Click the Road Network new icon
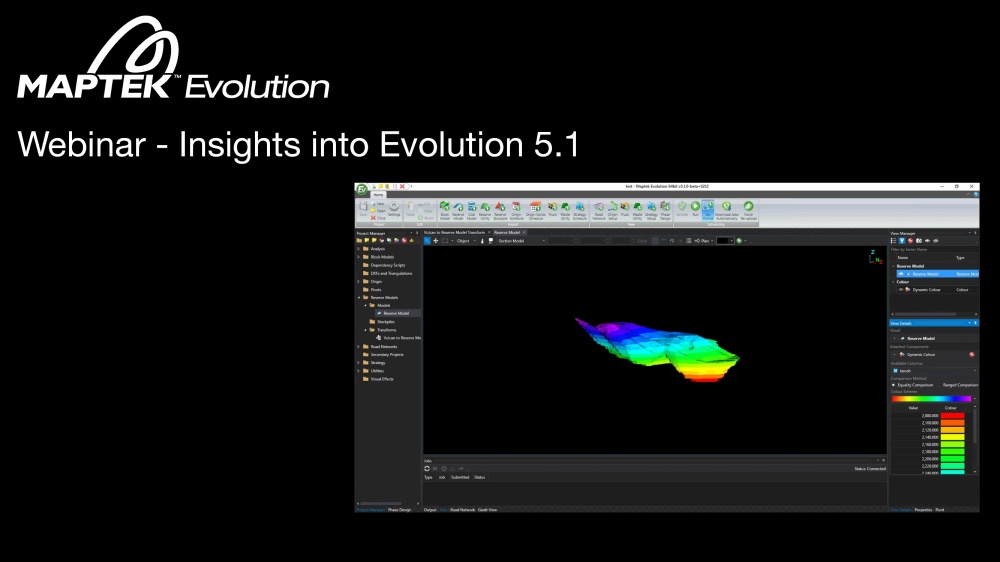The image size is (1000, 562). point(599,211)
